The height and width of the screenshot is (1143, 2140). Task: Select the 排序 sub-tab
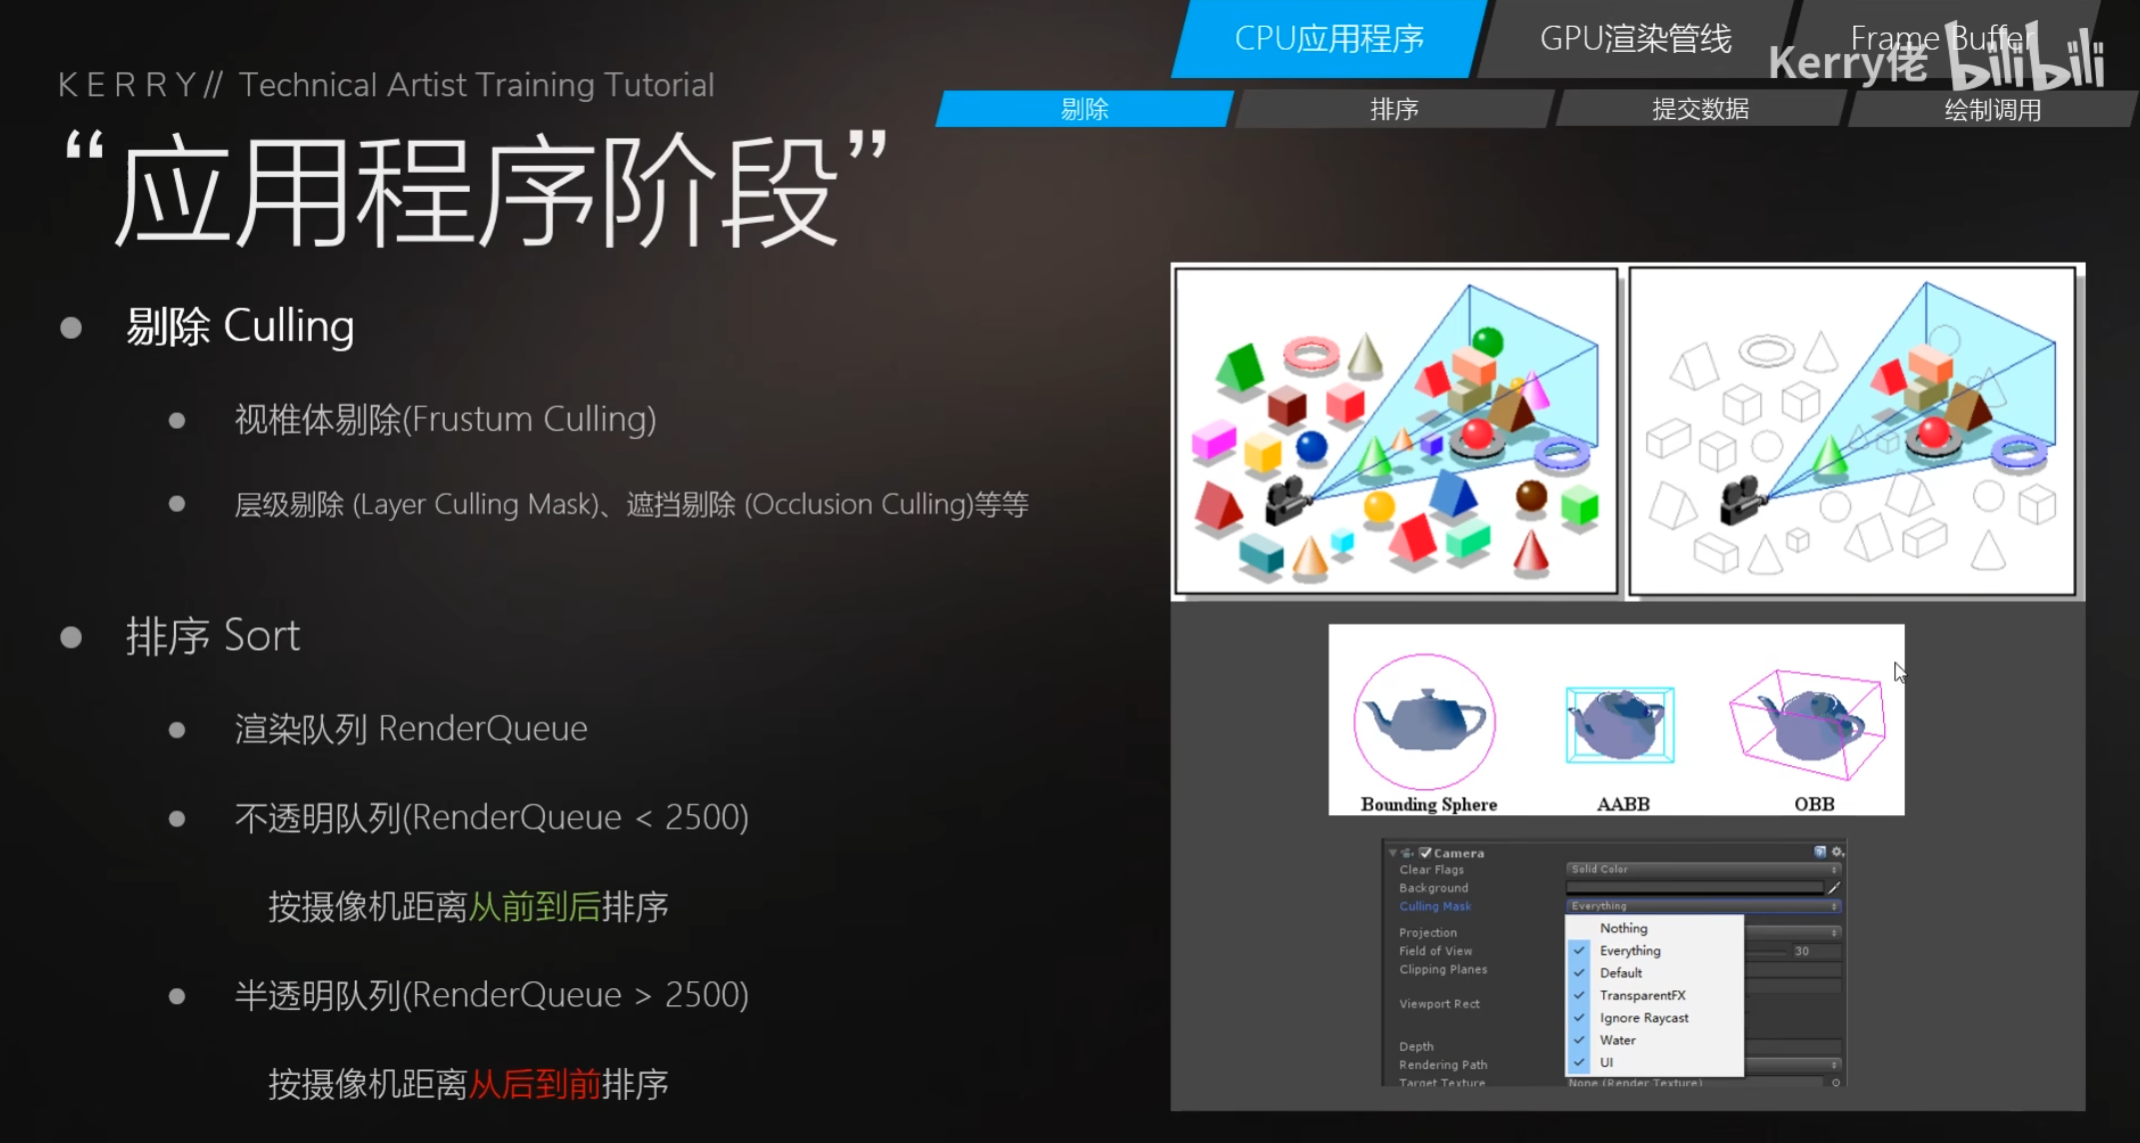(1393, 109)
